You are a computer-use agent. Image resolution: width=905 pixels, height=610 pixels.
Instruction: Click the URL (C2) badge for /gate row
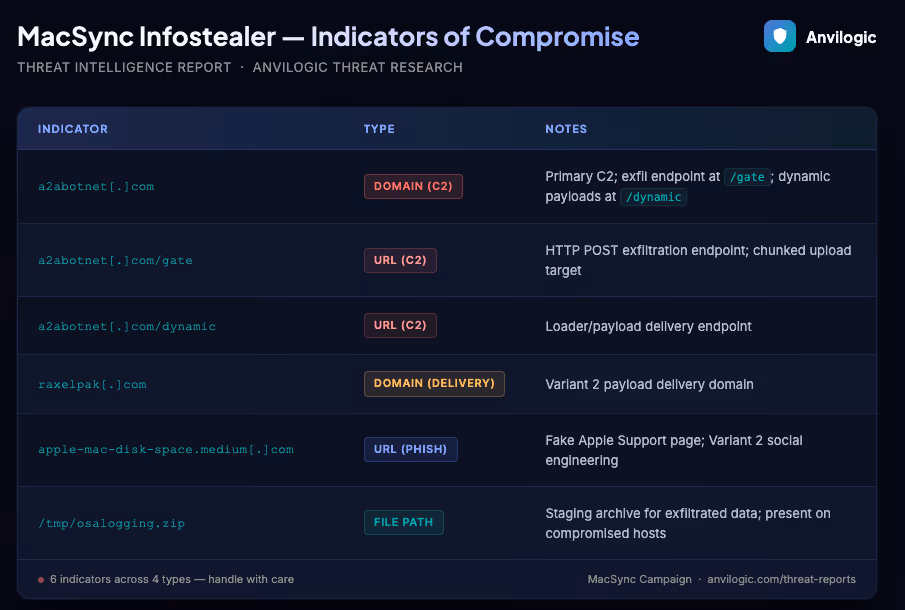coord(400,260)
